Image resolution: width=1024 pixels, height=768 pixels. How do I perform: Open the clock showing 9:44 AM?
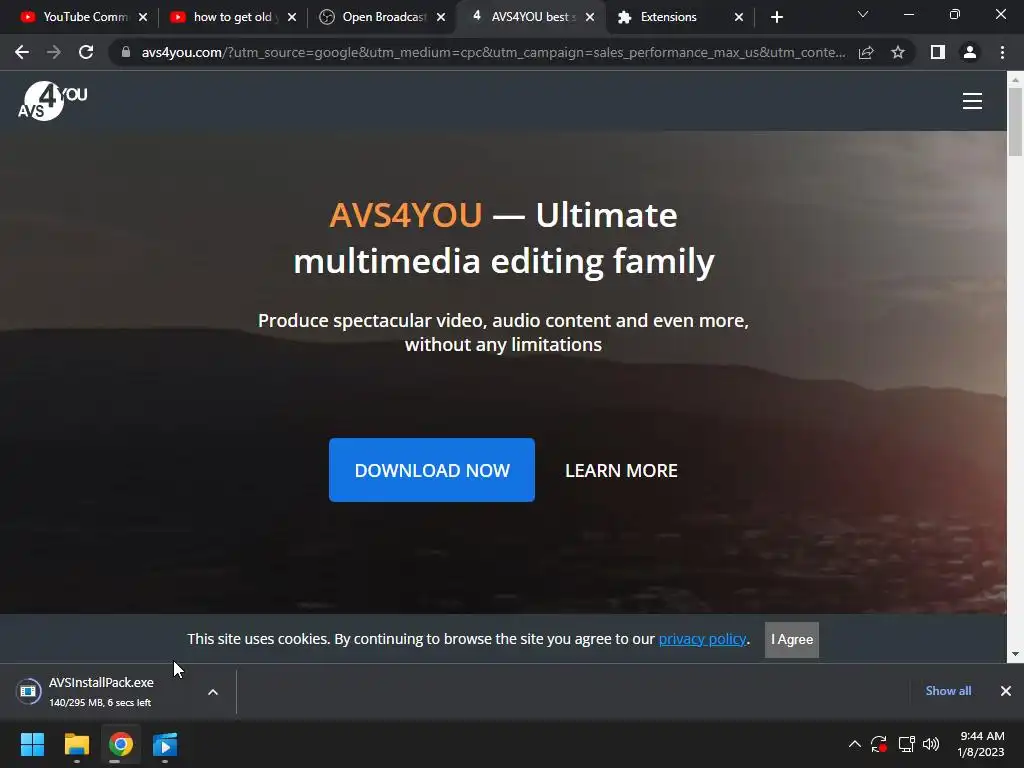coord(982,744)
